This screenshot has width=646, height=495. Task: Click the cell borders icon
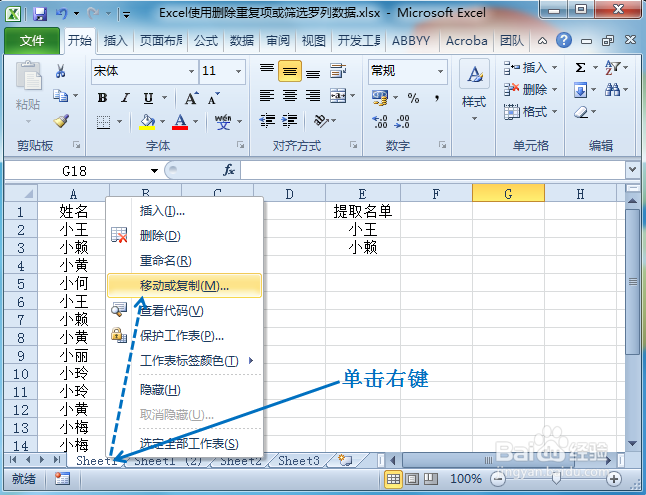103,122
